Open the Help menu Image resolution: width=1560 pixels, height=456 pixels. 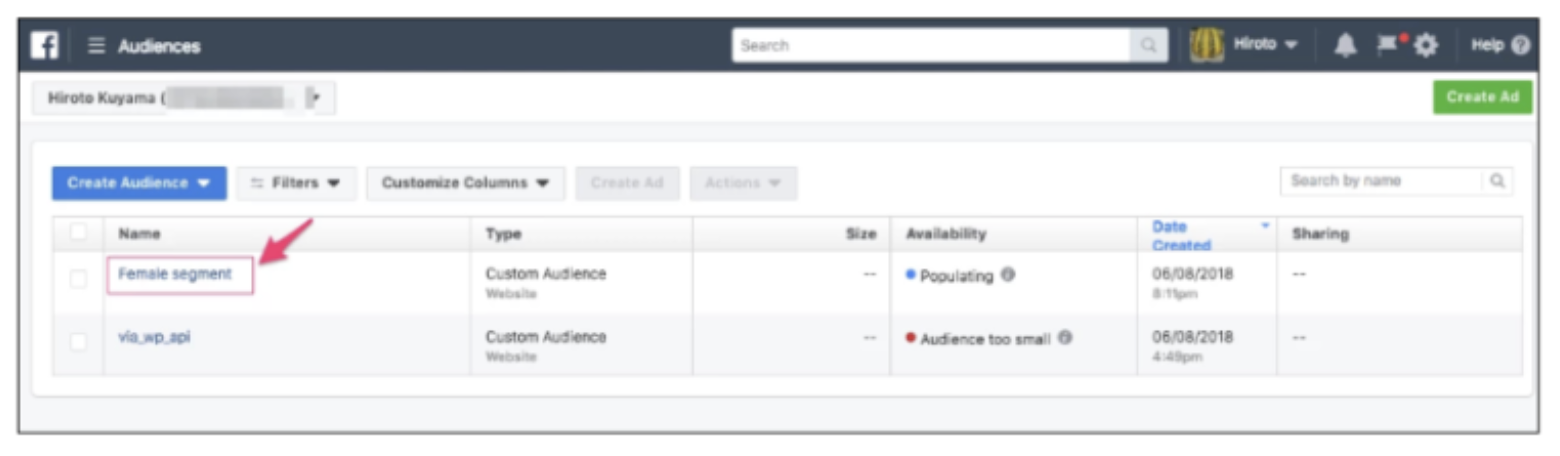tap(1500, 46)
